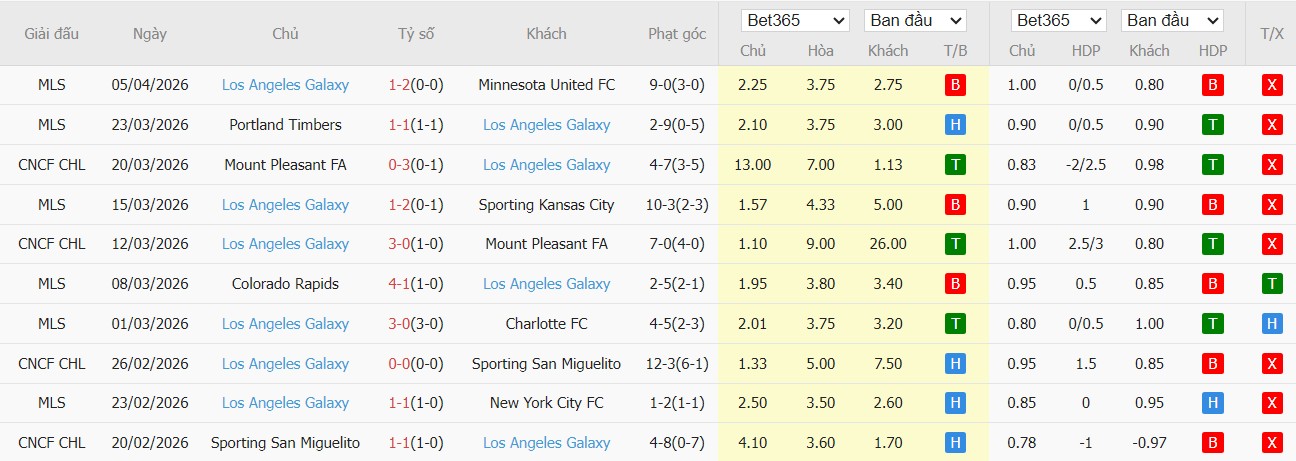Click the 4-1(1-0) Colorado Rapids score
Screen dimensions: 1296x461
[x=416, y=284]
